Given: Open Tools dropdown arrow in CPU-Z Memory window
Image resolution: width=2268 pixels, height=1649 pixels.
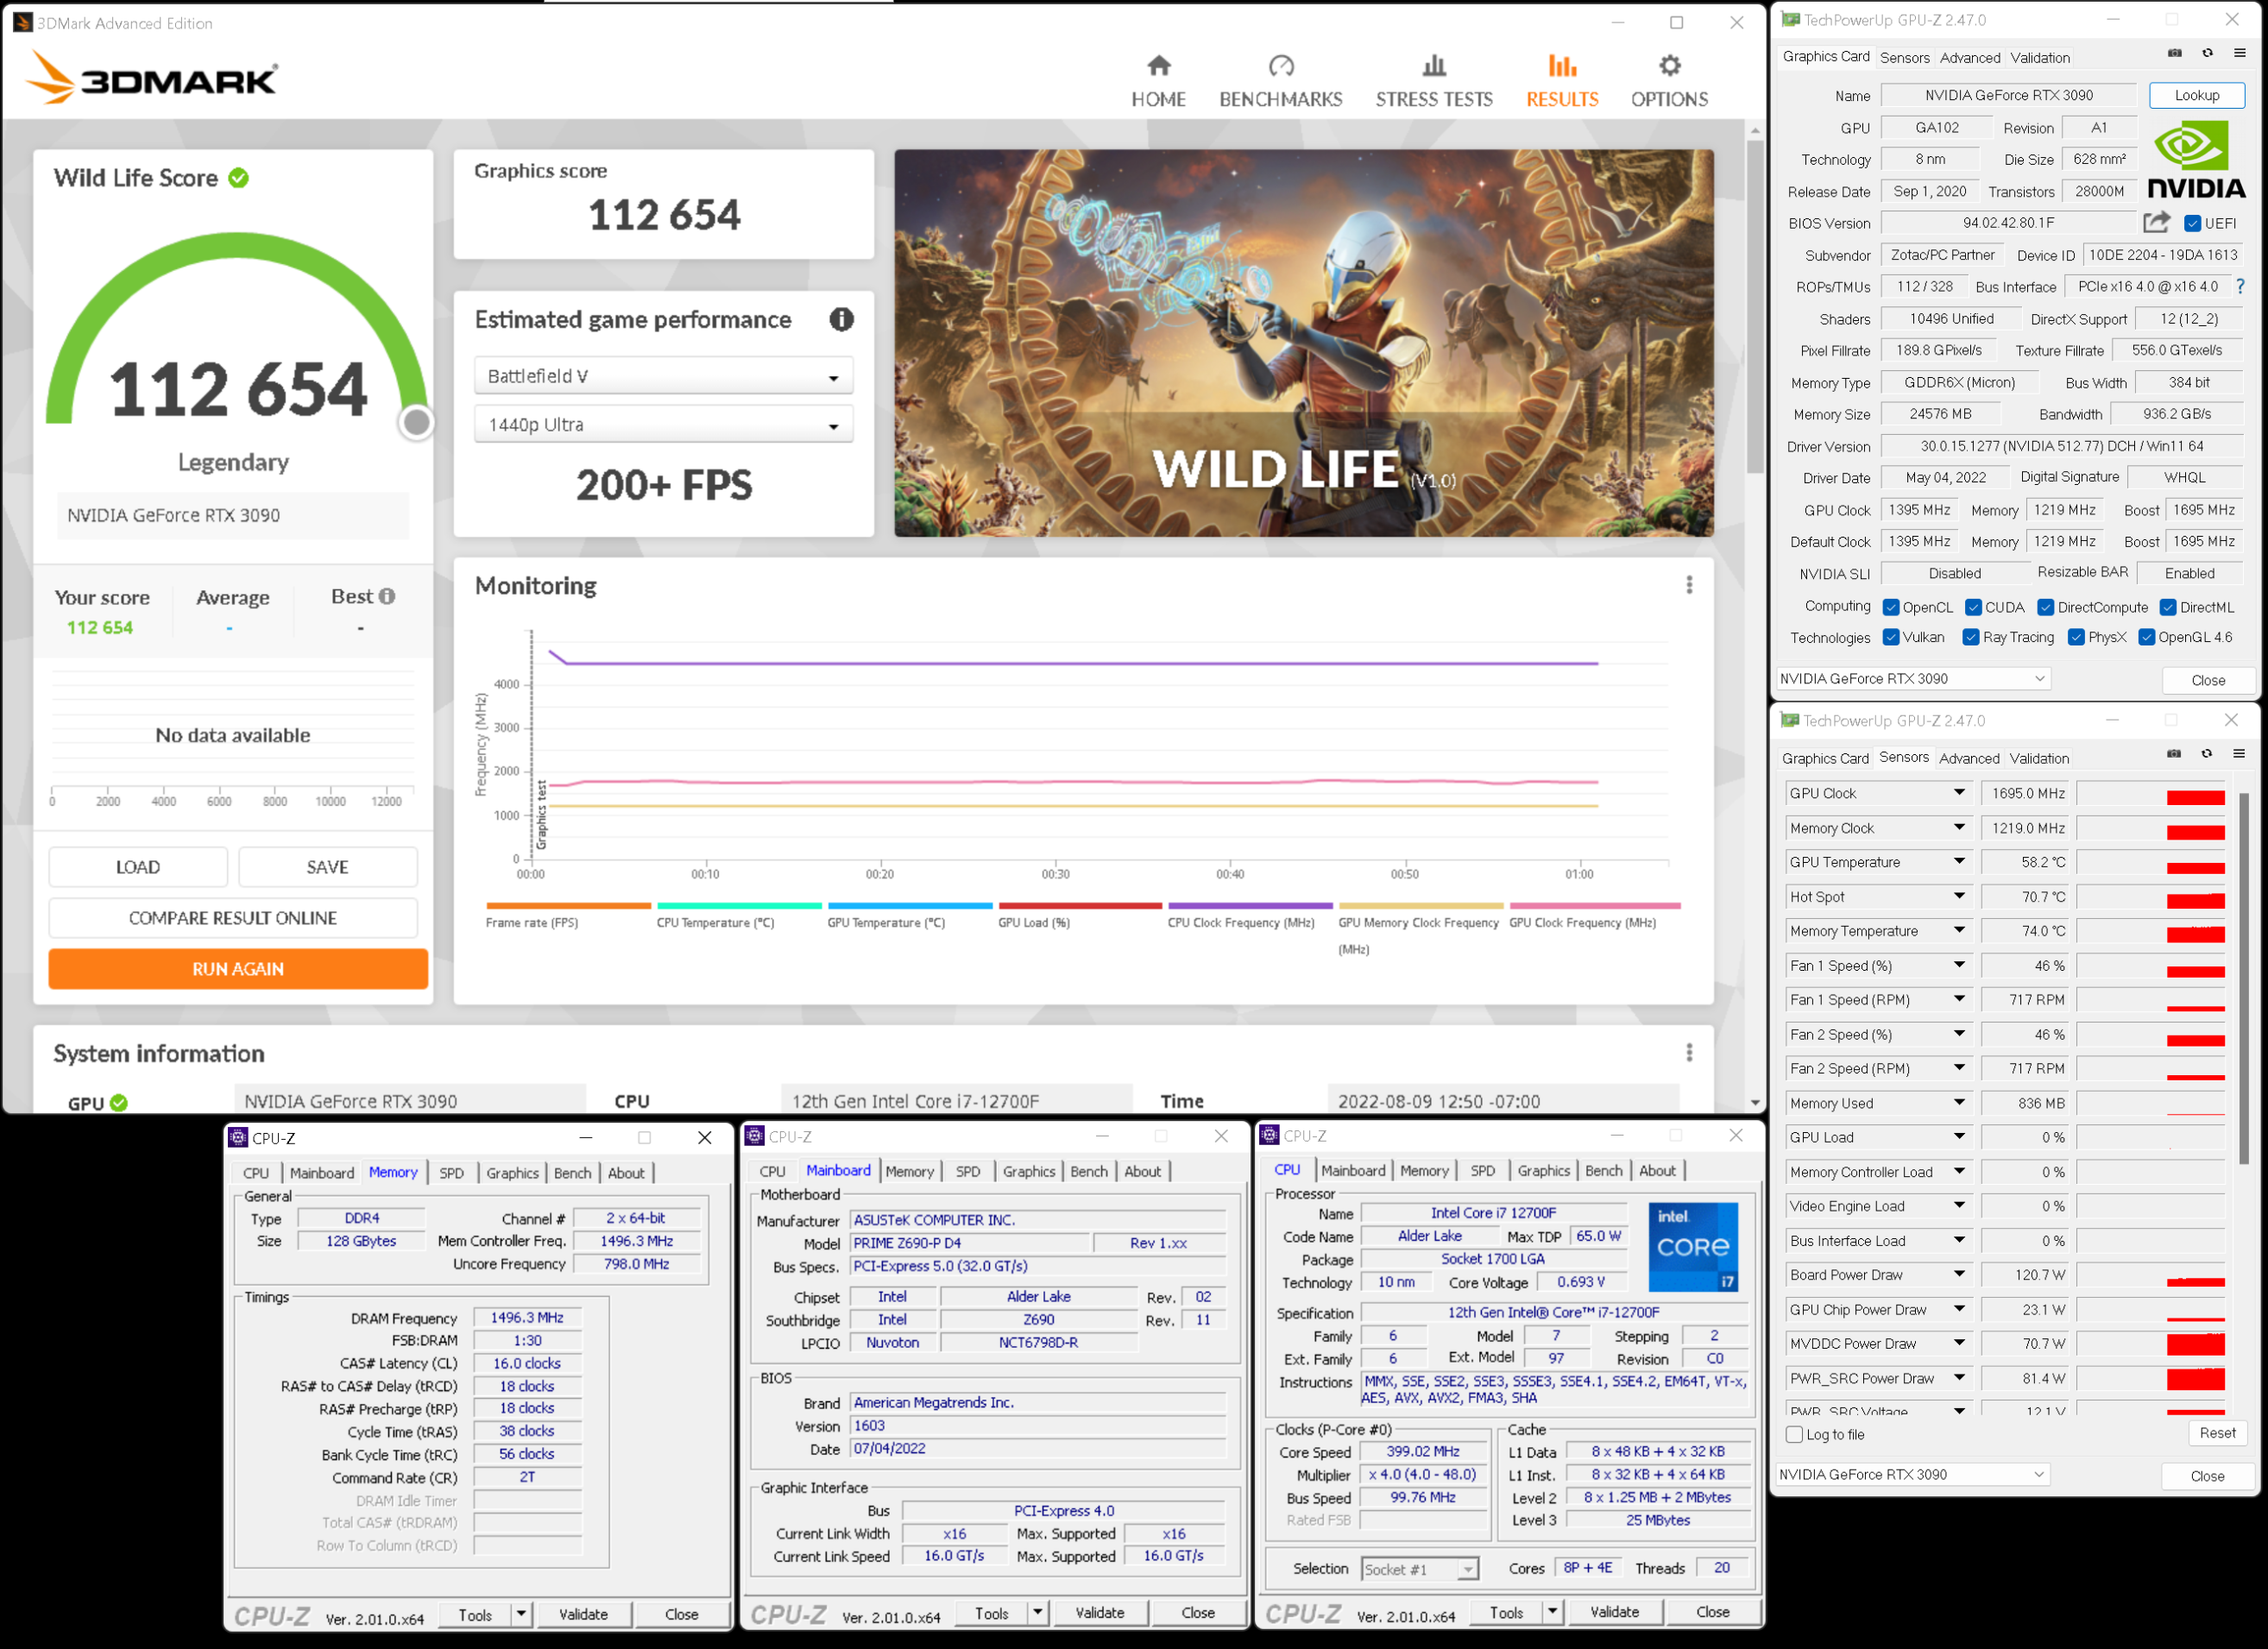Looking at the screenshot, I should 520,1614.
